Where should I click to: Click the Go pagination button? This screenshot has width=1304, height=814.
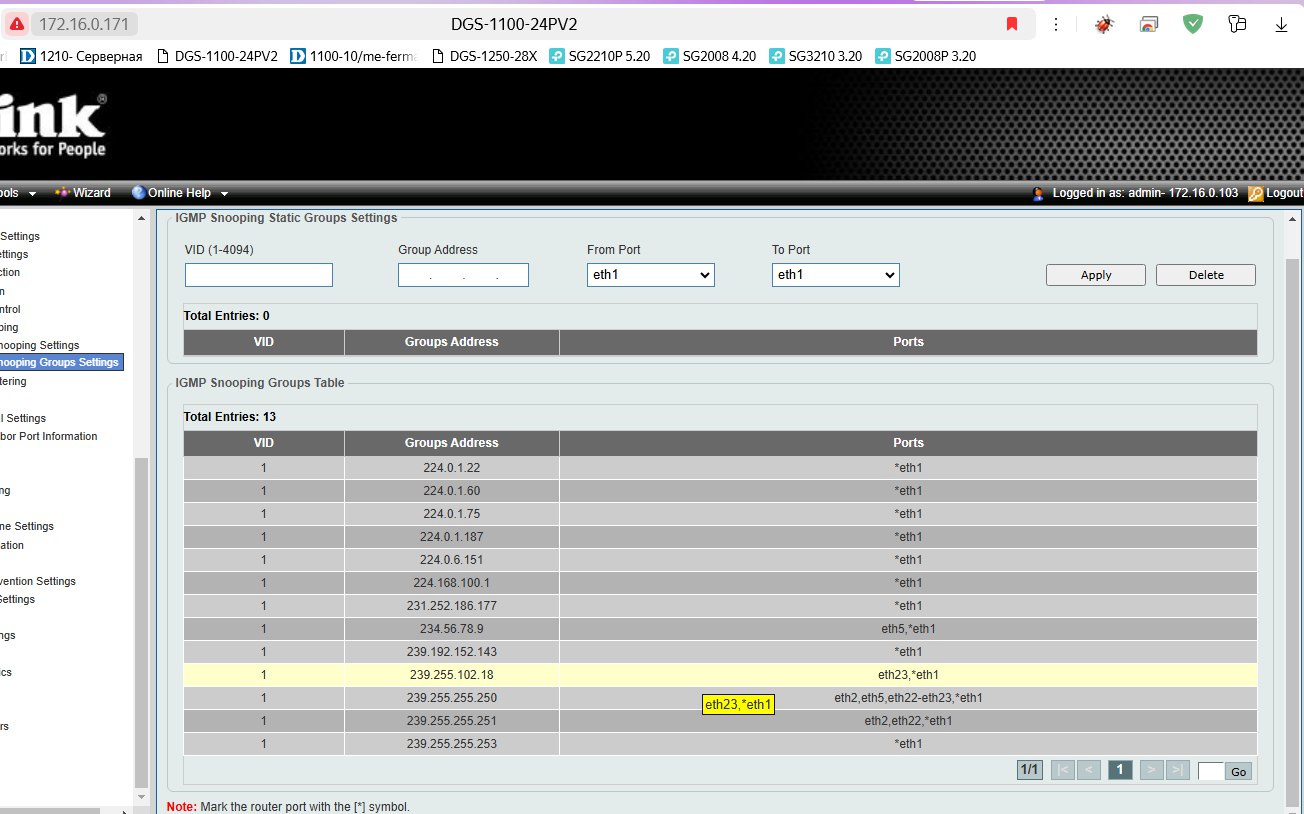[1238, 771]
